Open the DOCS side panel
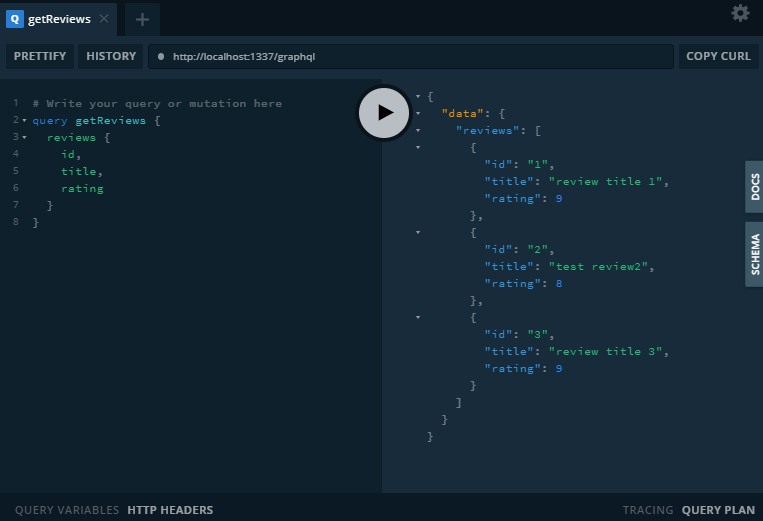This screenshot has width=763, height=521. [x=754, y=186]
